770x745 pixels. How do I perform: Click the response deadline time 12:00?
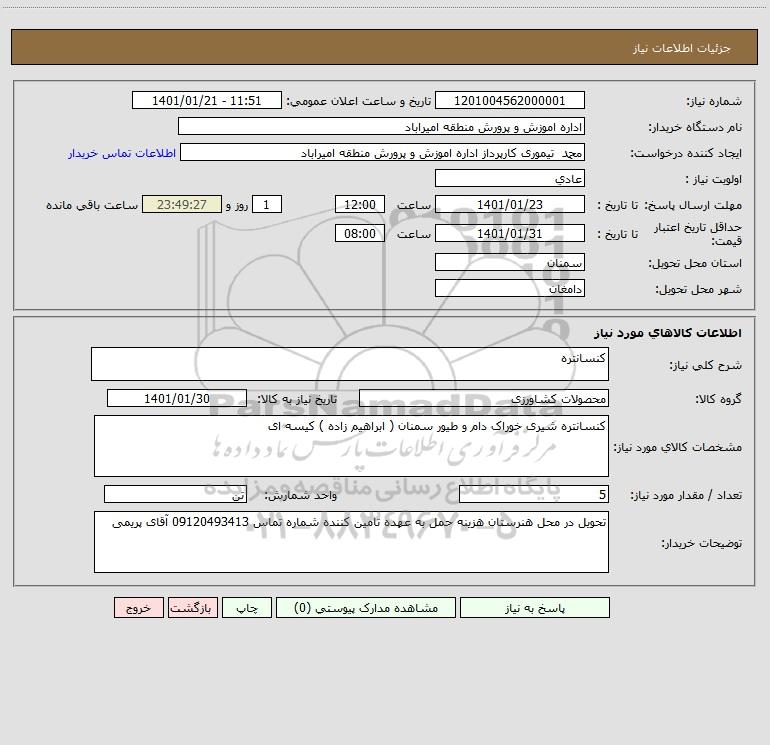pos(359,204)
